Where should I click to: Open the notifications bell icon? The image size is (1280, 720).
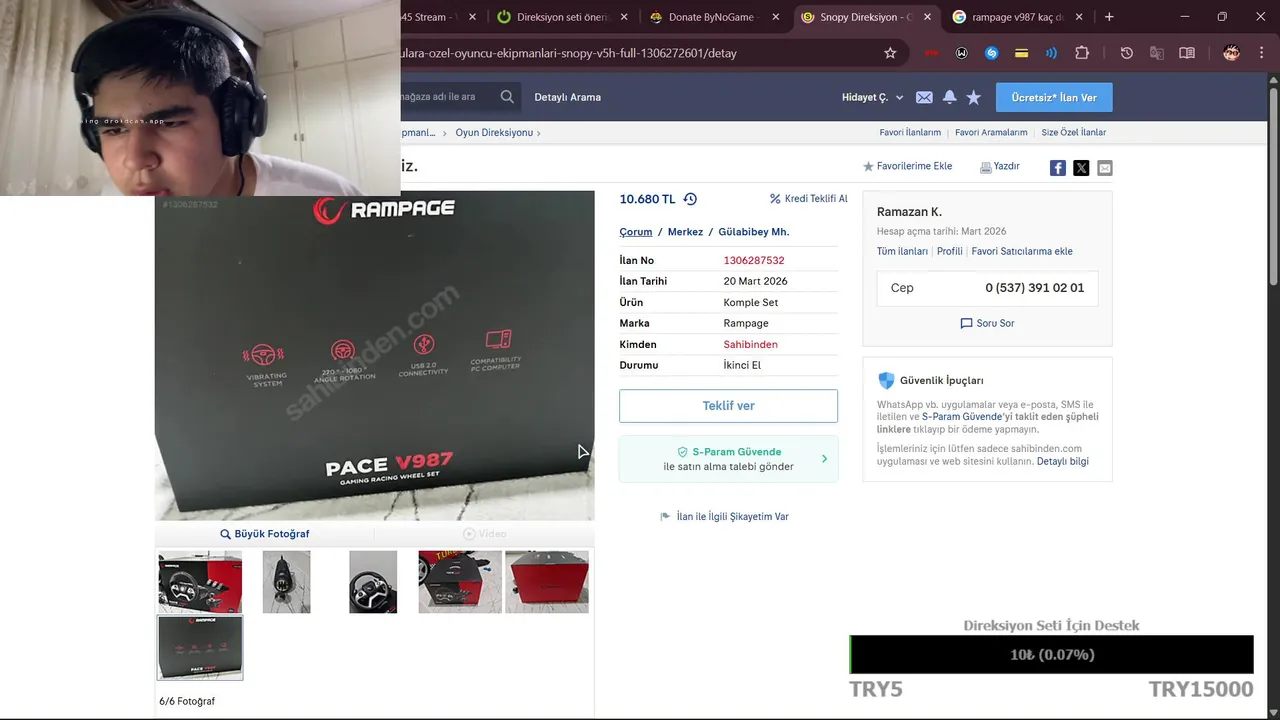[x=949, y=97]
